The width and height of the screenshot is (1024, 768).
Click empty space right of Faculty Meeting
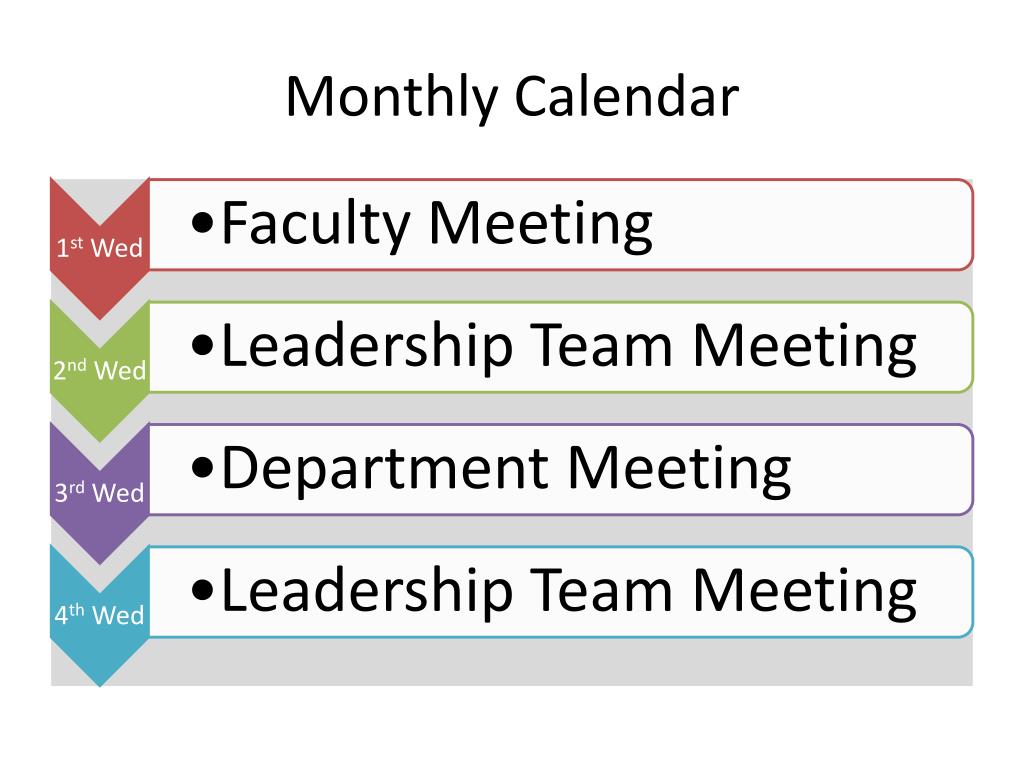[810, 225]
